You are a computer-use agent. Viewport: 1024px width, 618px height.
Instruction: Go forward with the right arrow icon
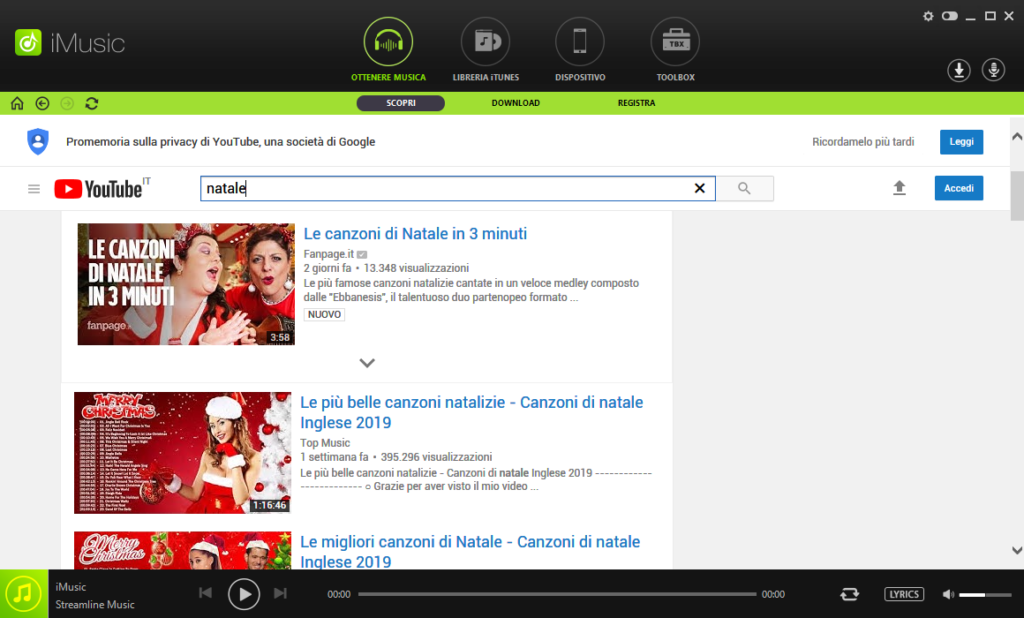pos(67,103)
